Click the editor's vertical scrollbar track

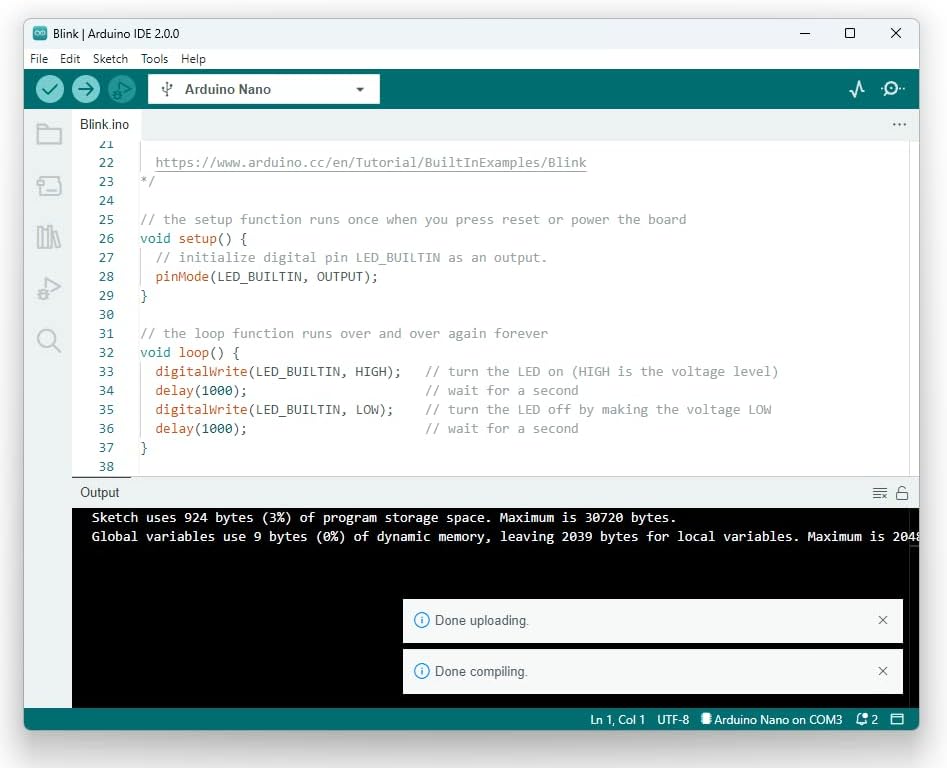[x=914, y=308]
